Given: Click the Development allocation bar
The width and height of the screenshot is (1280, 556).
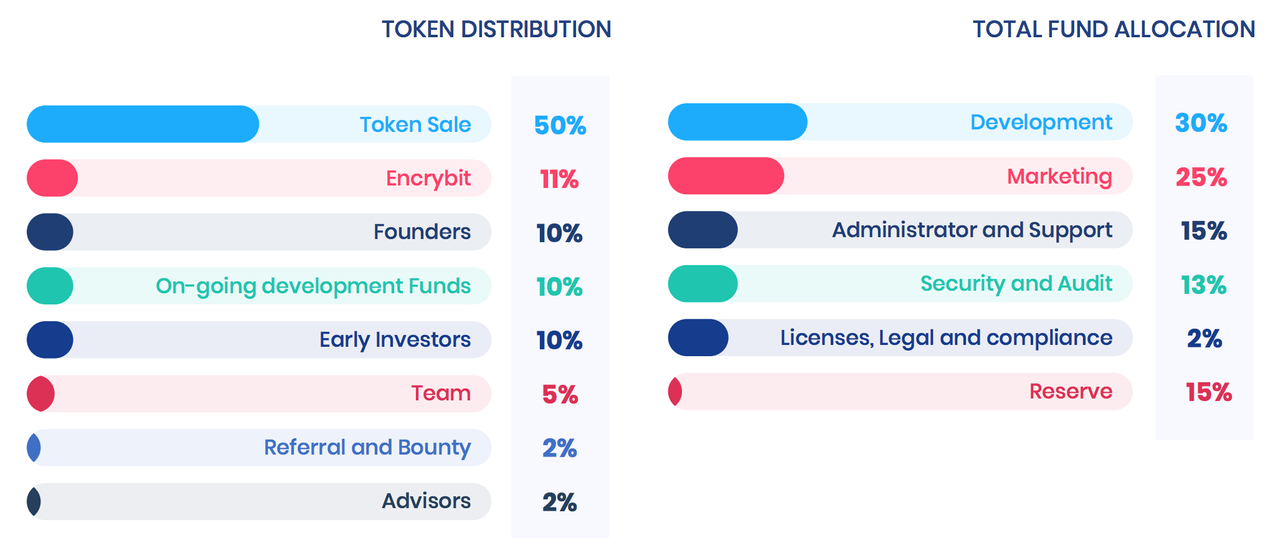Looking at the screenshot, I should pyautogui.click(x=900, y=122).
